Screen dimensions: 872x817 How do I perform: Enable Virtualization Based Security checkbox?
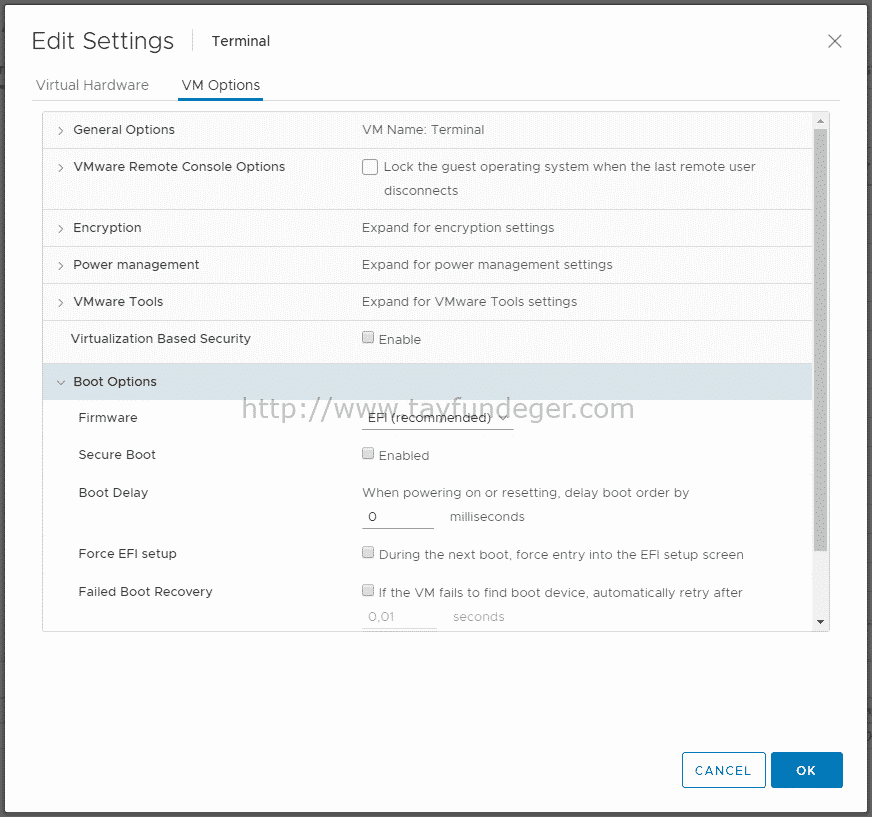(x=368, y=338)
